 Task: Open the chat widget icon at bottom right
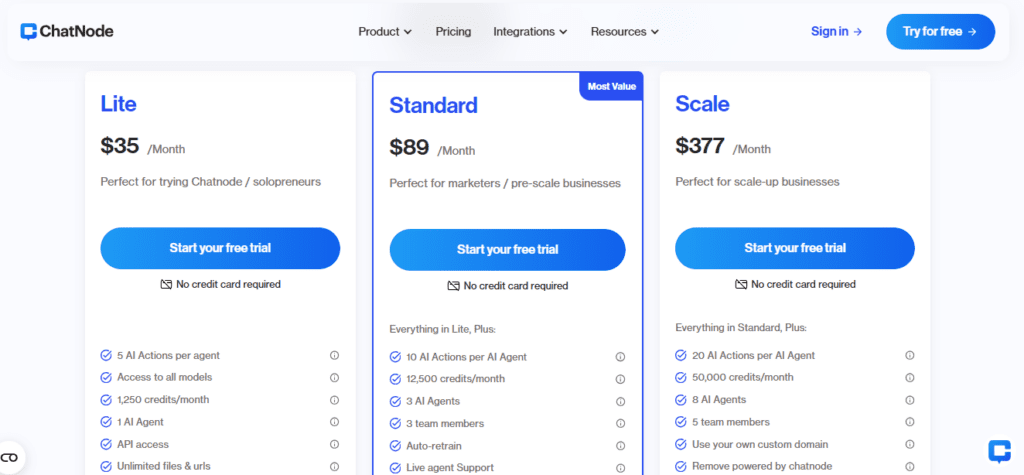[x=999, y=451]
